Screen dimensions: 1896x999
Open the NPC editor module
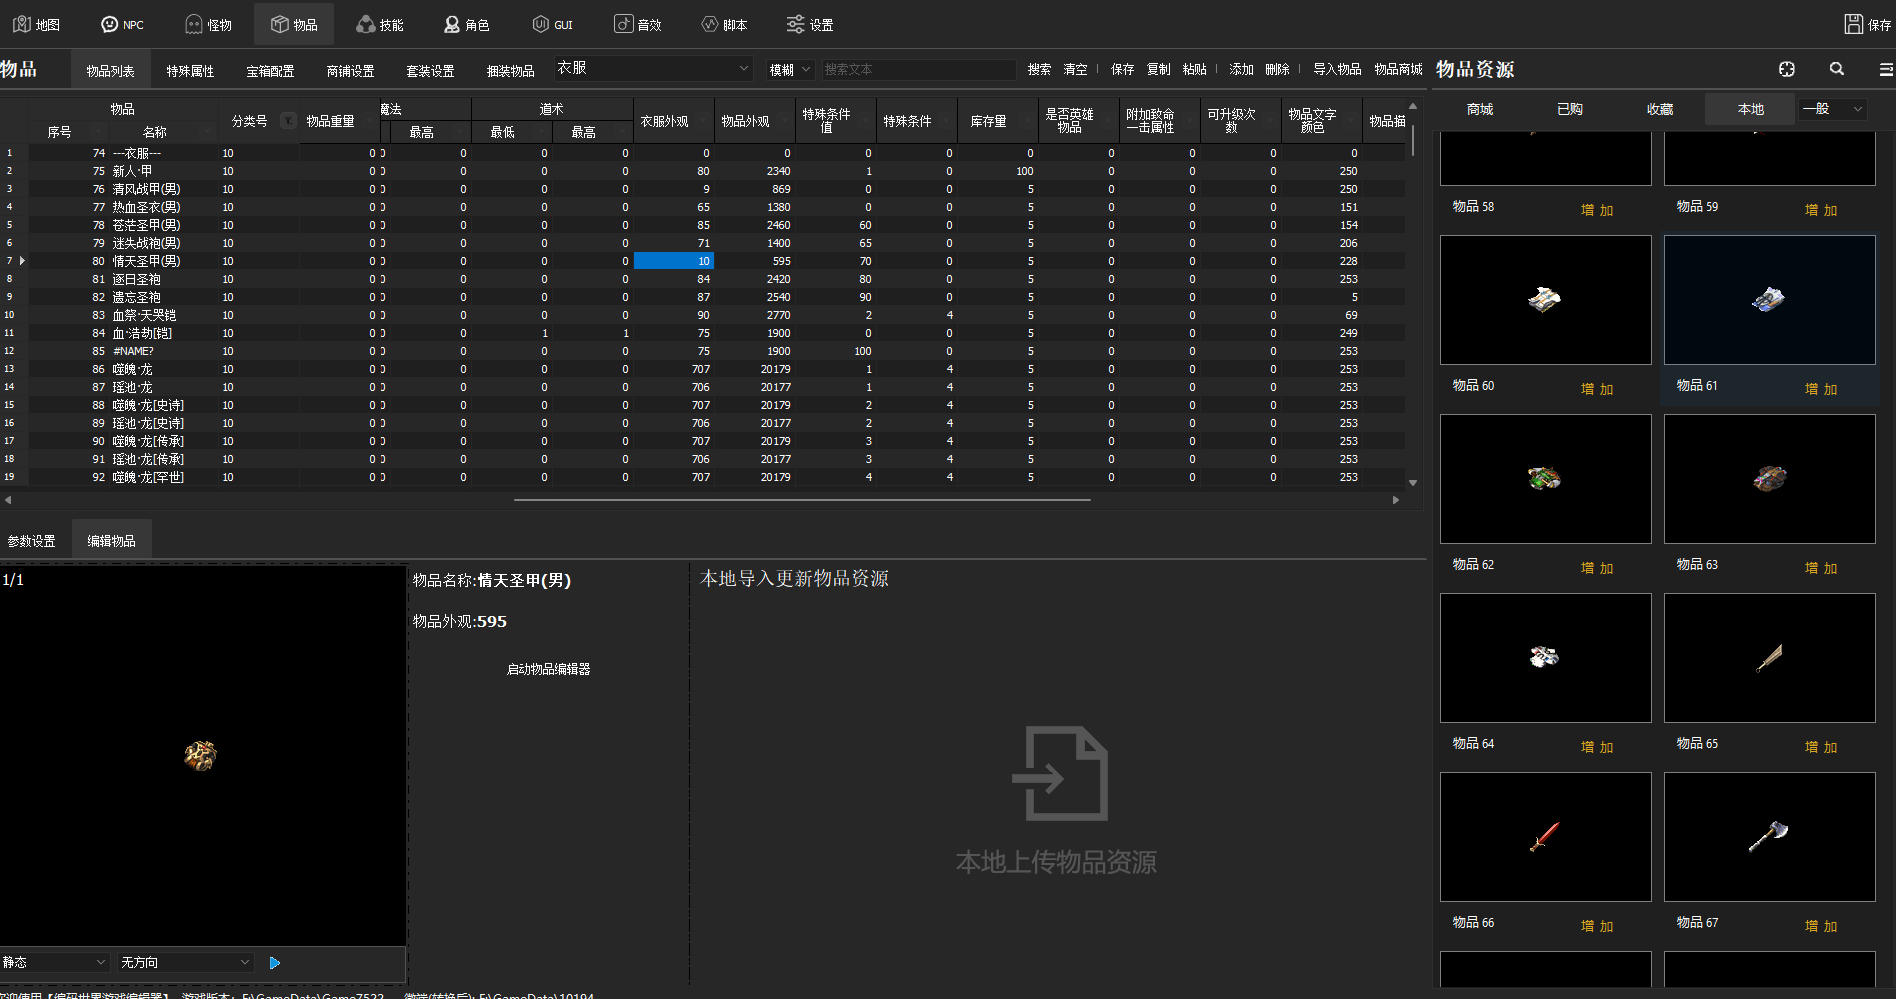122,24
